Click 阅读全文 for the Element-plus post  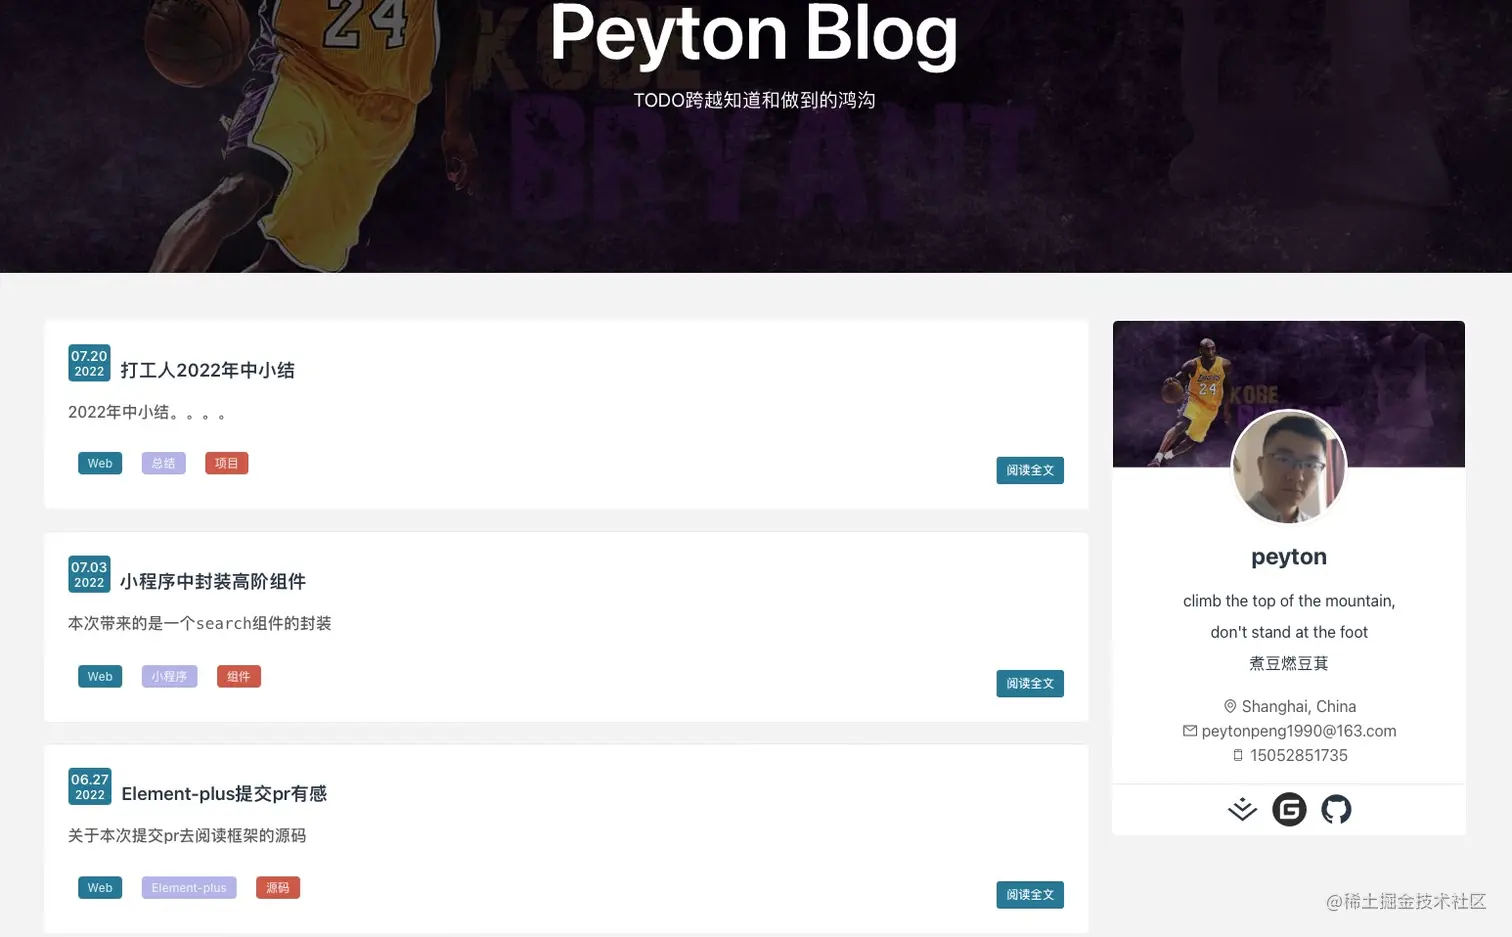pos(1030,895)
